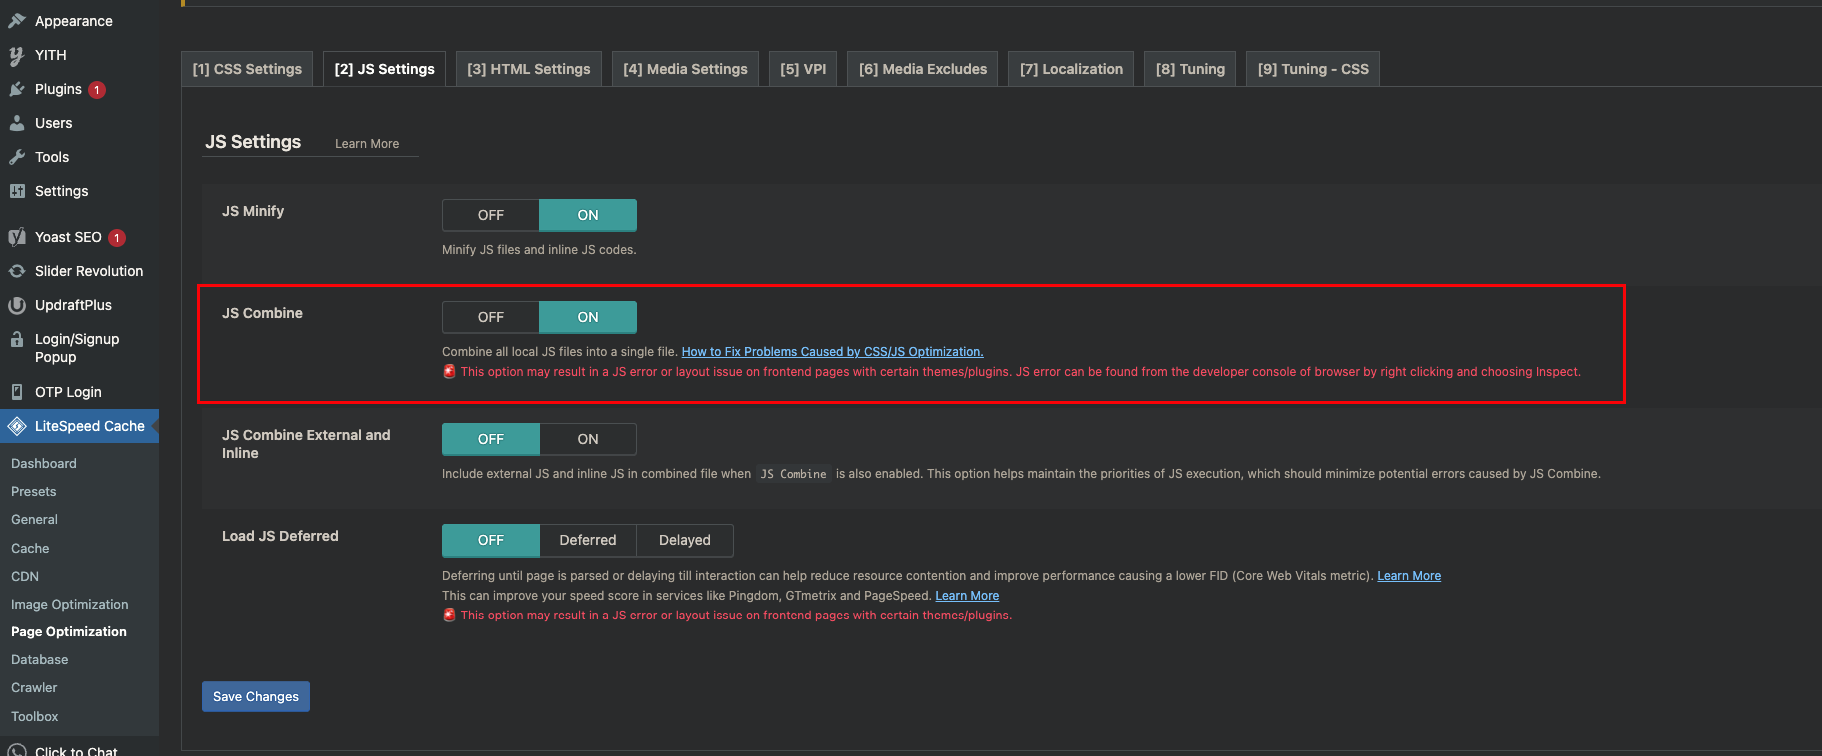
Task: Click the YITH sidebar icon
Action: [17, 55]
